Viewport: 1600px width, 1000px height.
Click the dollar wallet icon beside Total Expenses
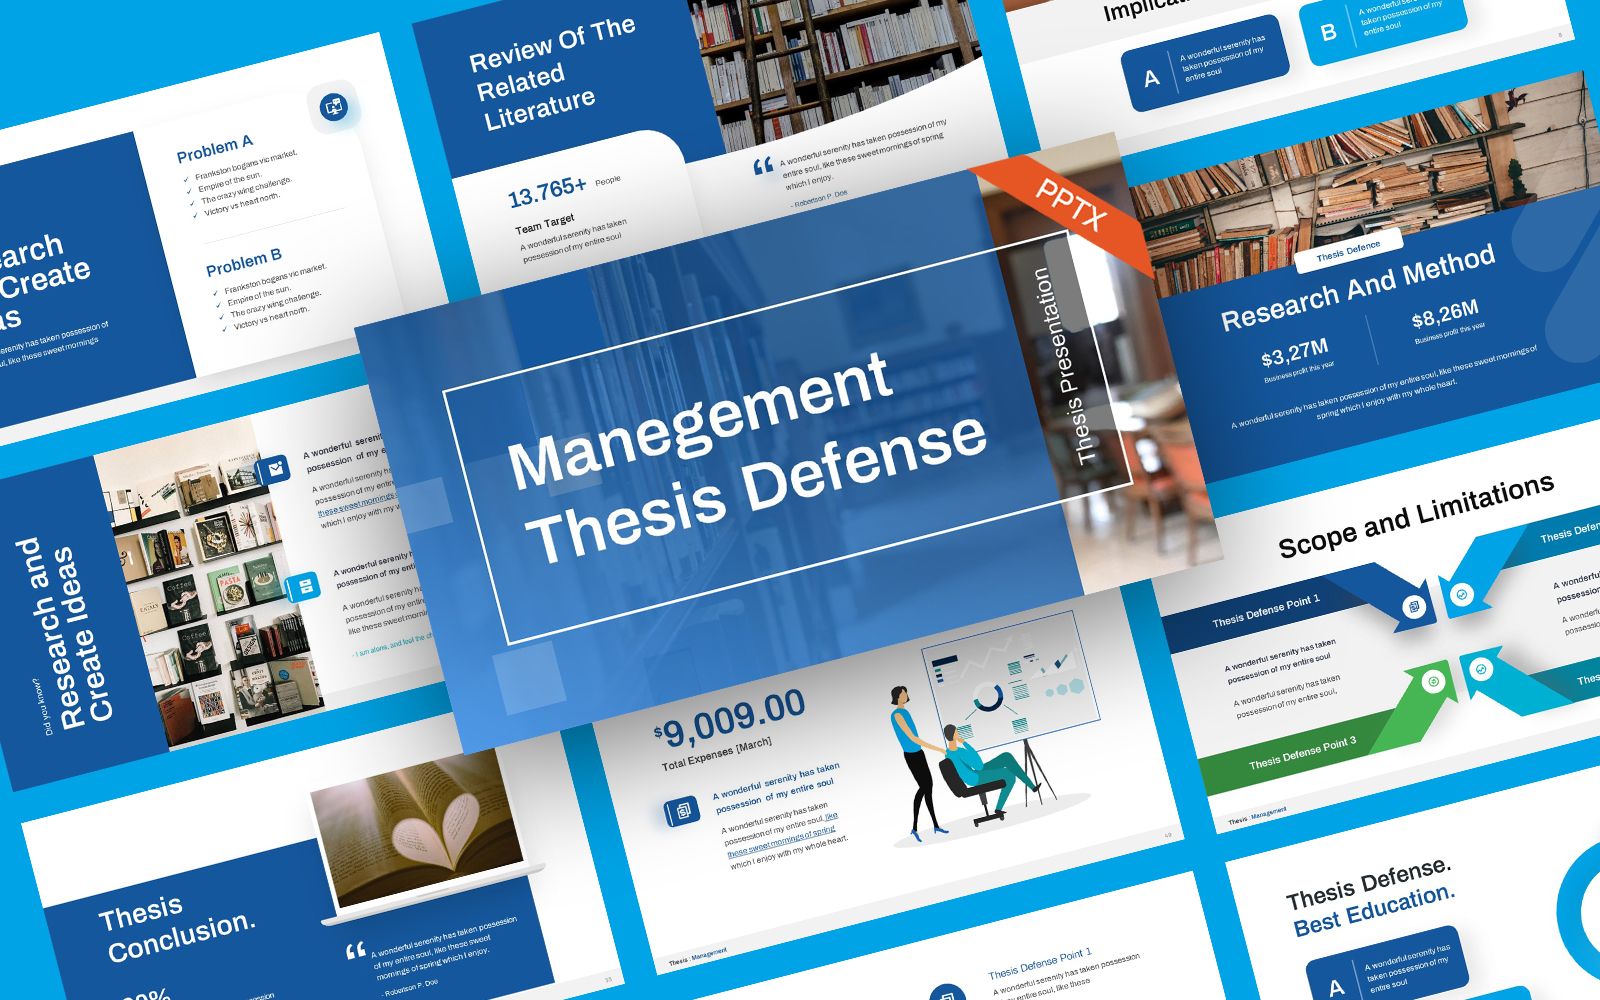click(684, 810)
